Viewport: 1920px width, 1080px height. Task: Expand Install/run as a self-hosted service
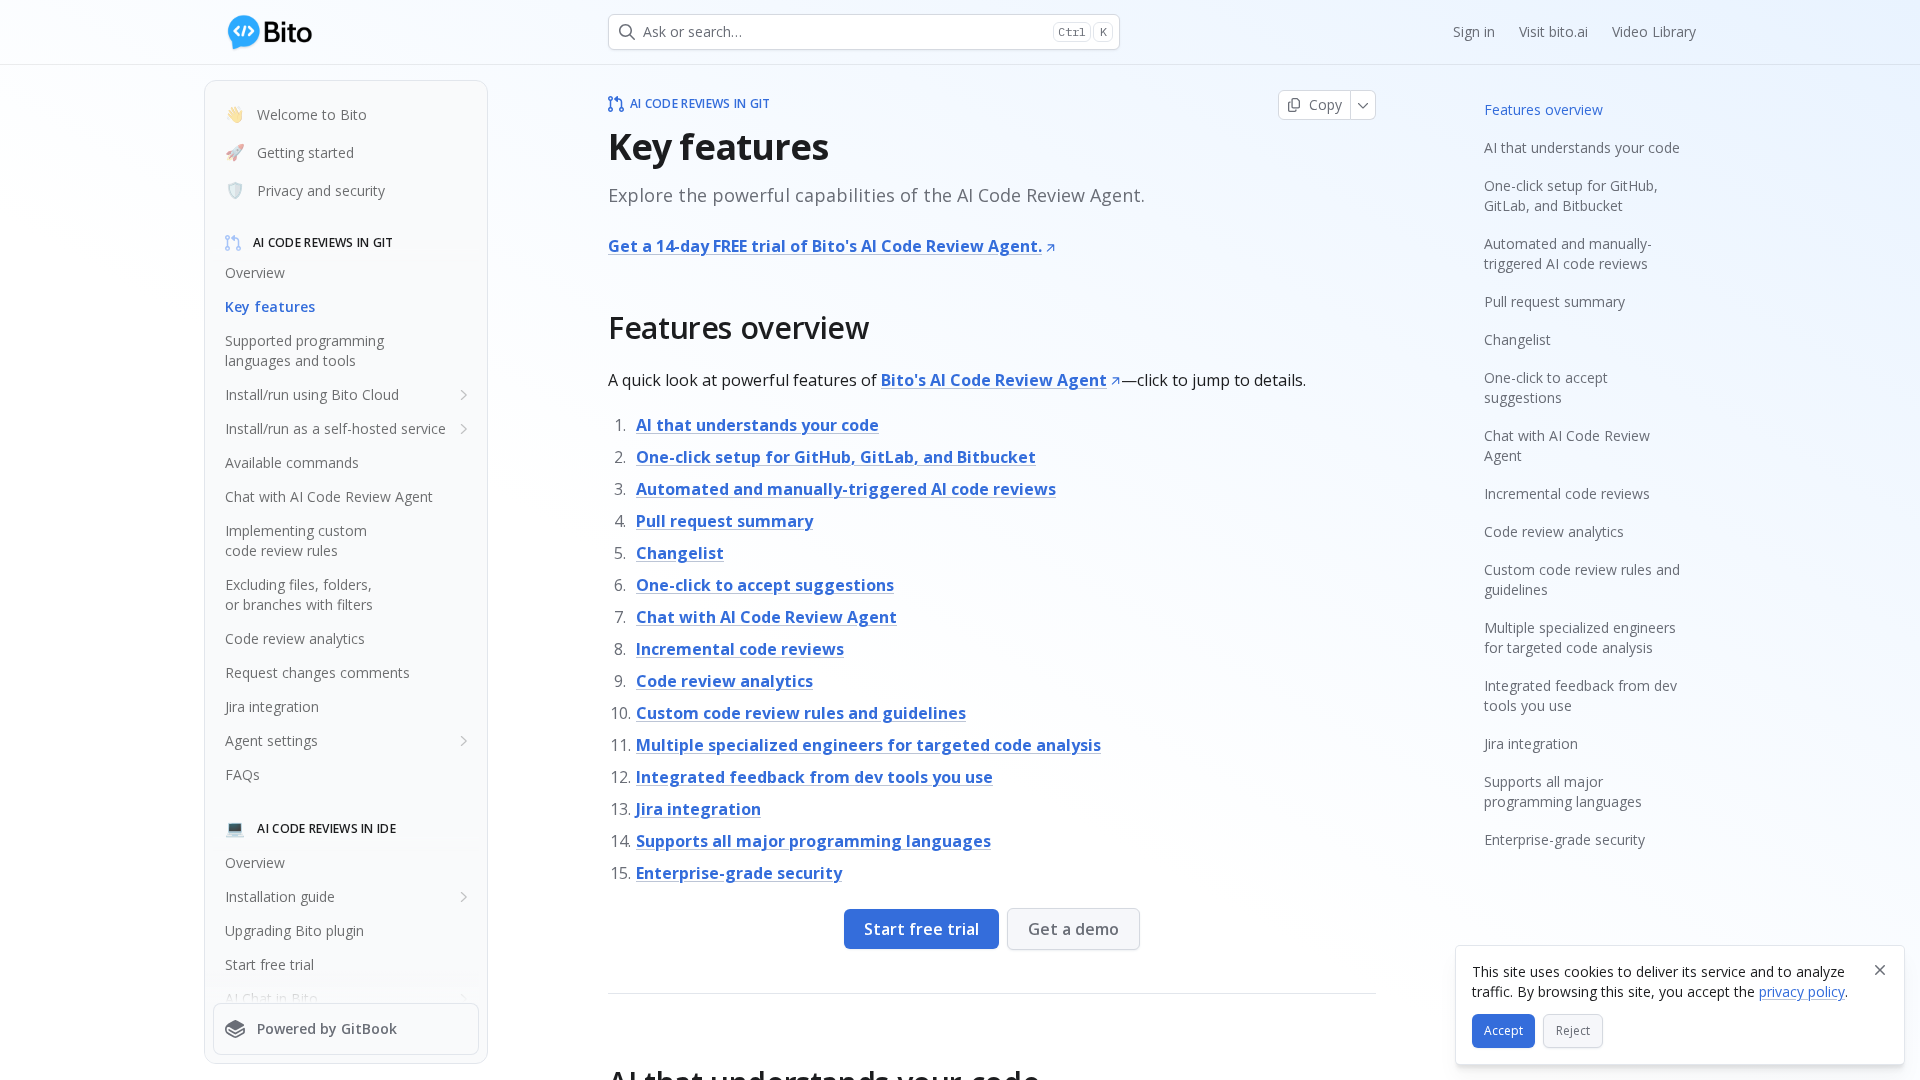[464, 429]
